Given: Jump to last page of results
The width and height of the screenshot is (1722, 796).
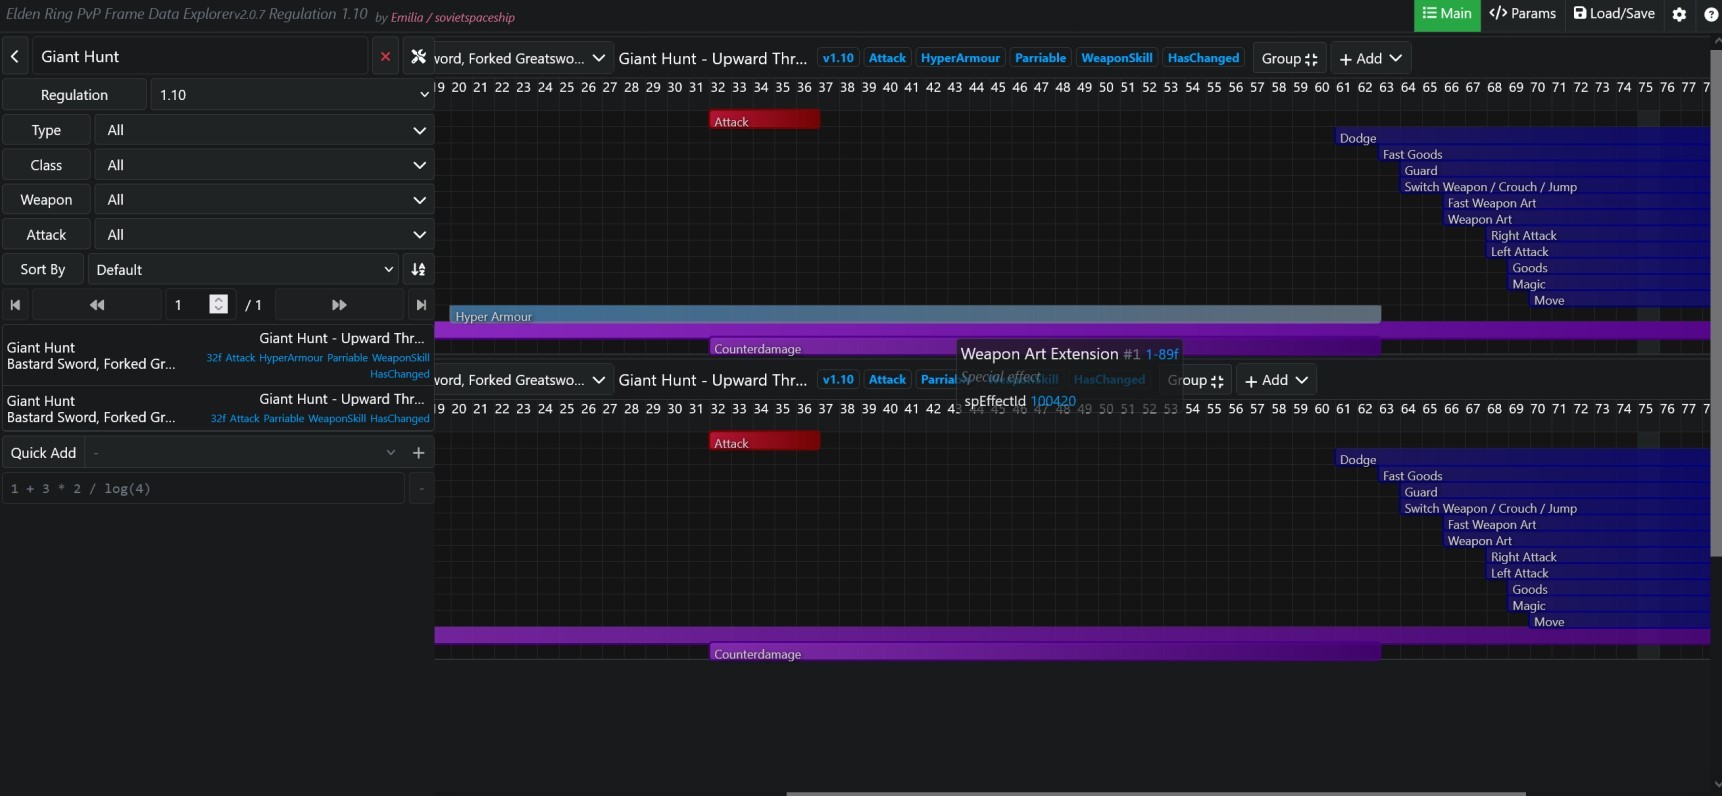Looking at the screenshot, I should tap(421, 305).
